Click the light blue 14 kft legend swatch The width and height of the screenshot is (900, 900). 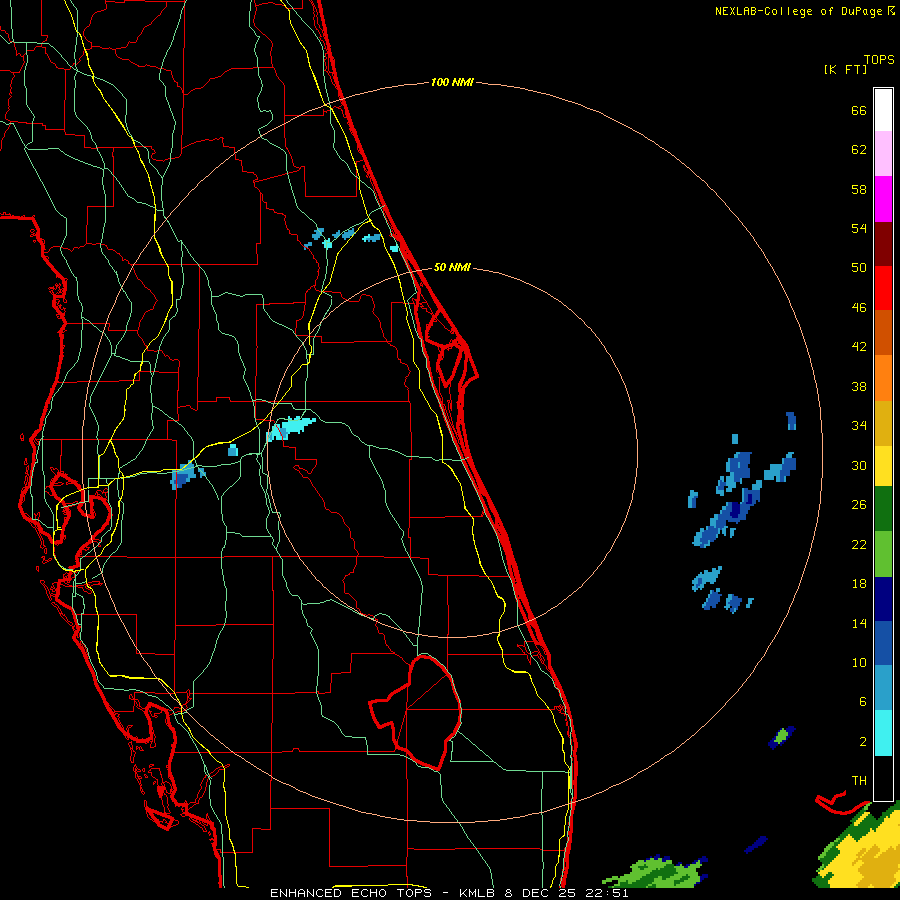[x=883, y=688]
